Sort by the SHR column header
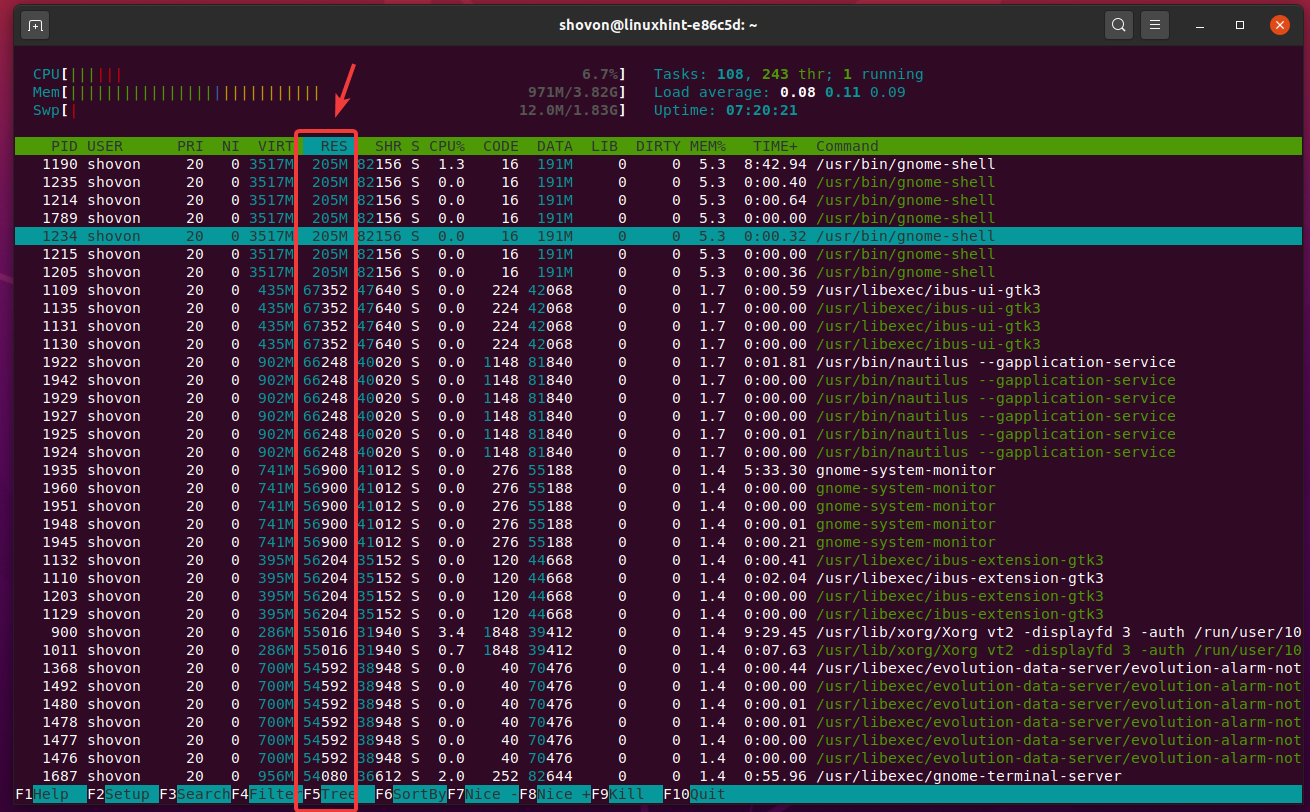 point(388,146)
